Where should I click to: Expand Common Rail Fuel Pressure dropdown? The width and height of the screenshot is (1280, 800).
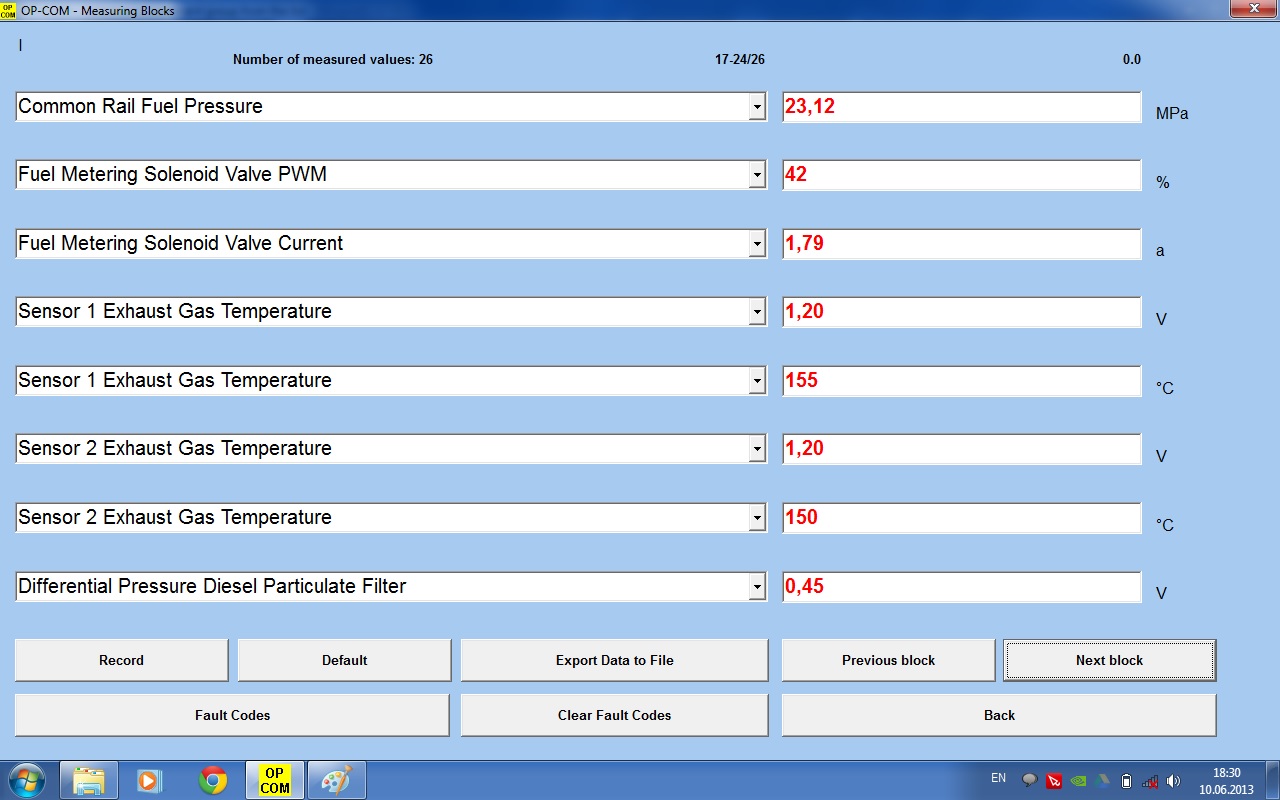757,107
